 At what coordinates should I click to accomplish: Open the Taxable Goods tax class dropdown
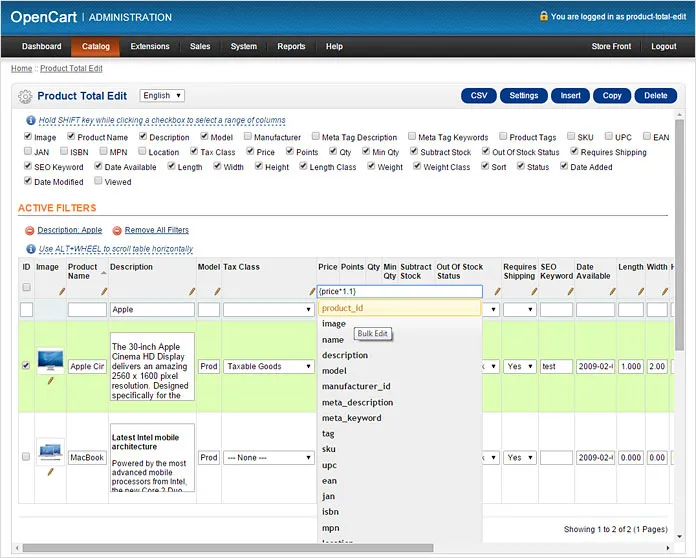coord(268,367)
